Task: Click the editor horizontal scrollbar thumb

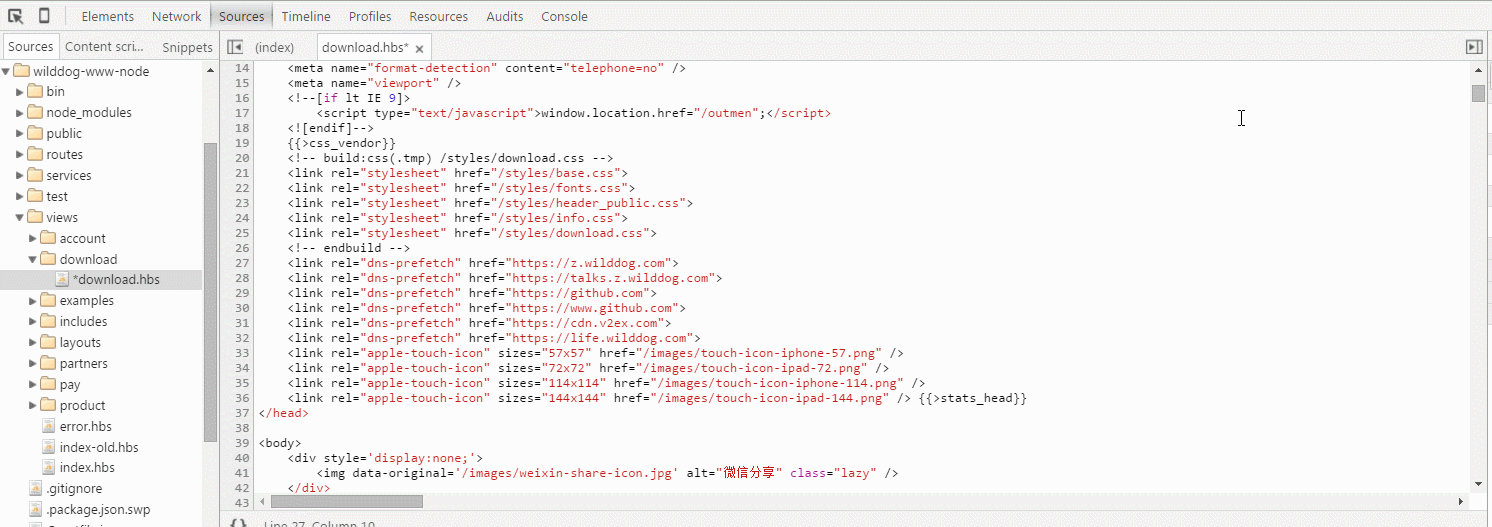Action: (x=346, y=501)
